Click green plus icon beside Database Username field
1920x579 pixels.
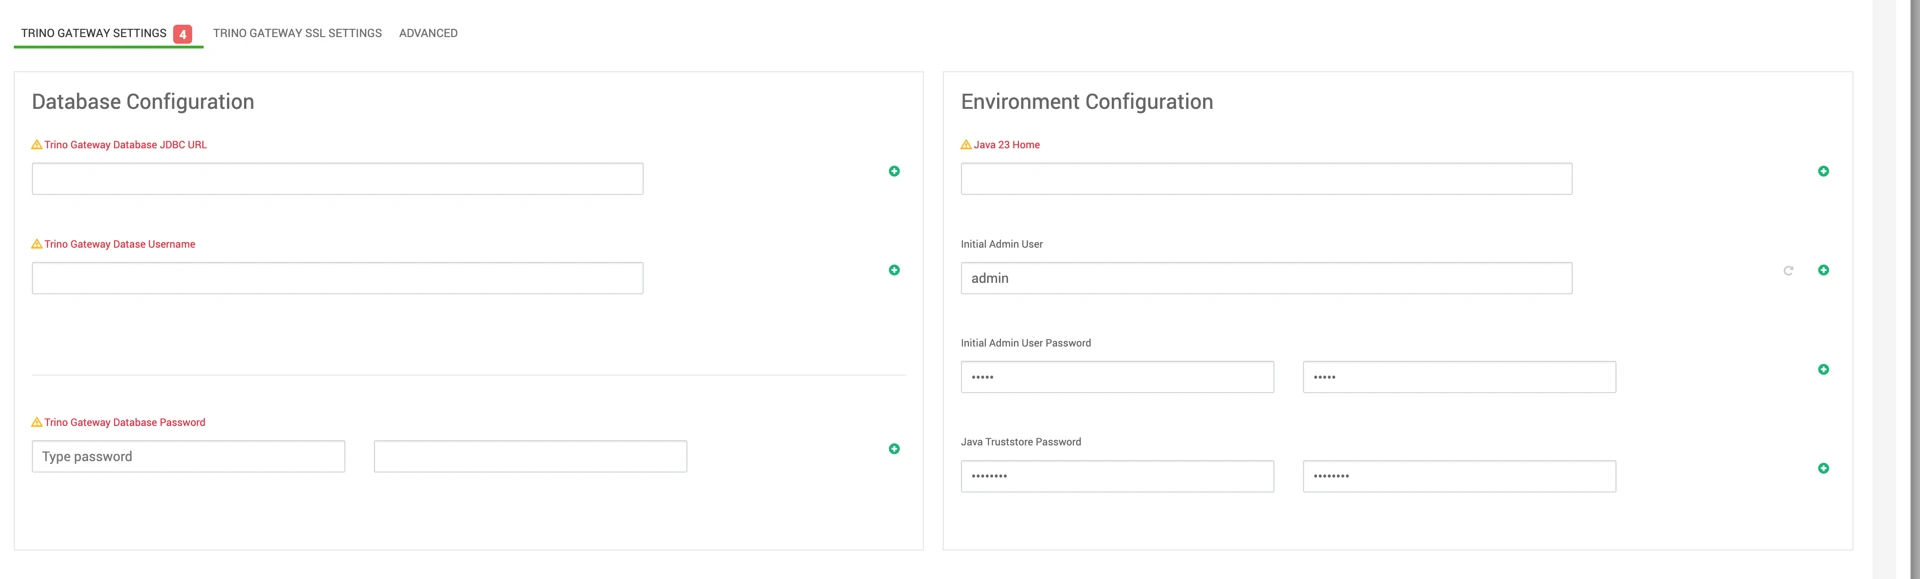tap(894, 270)
